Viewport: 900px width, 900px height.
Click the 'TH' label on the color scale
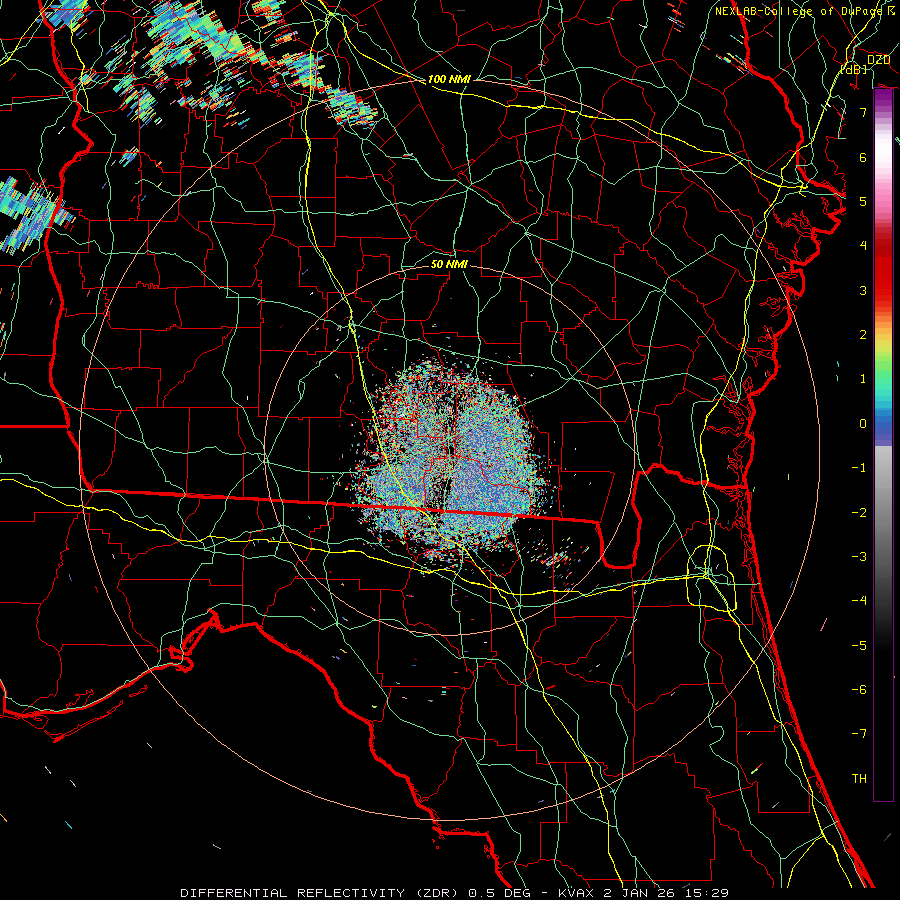point(859,779)
